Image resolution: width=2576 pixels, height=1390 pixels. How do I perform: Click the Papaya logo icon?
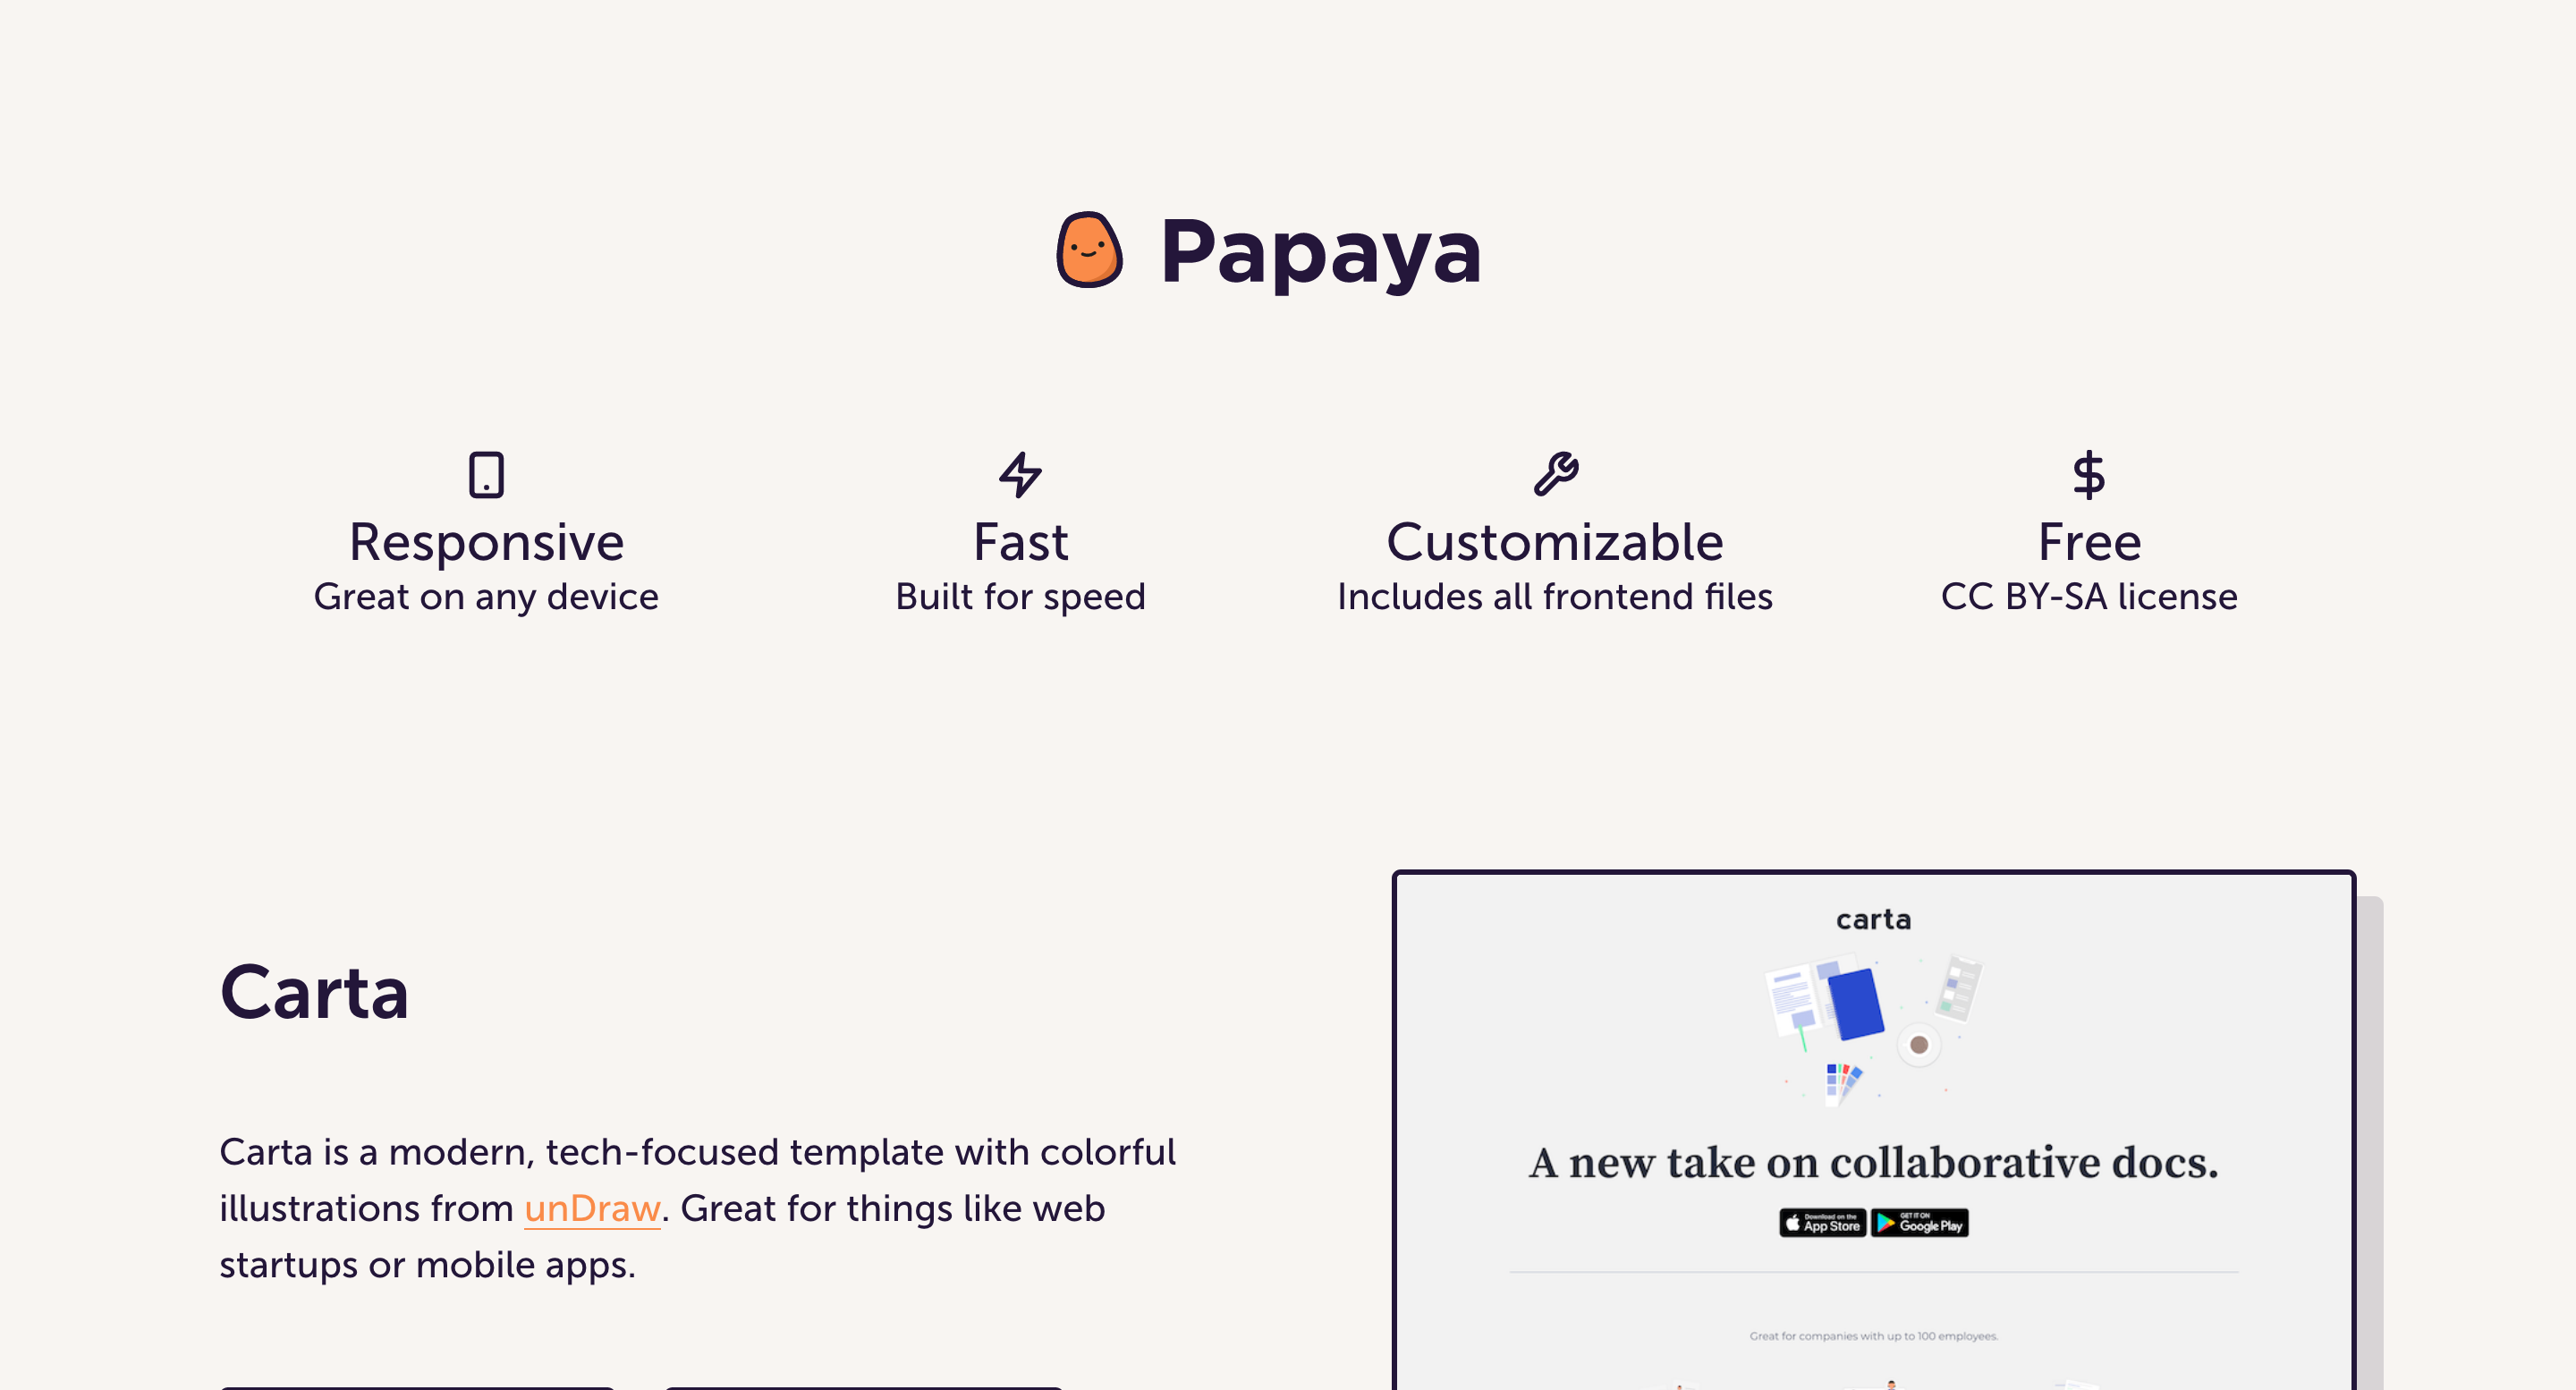tap(1089, 250)
